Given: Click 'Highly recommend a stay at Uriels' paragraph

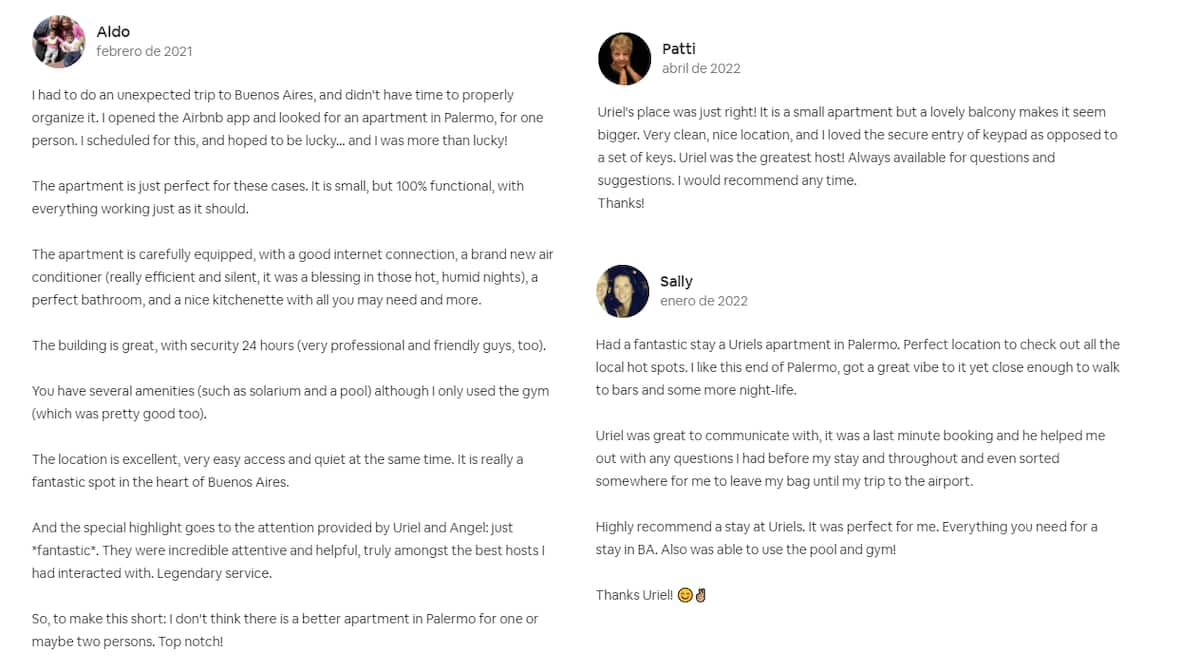Looking at the screenshot, I should 846,538.
